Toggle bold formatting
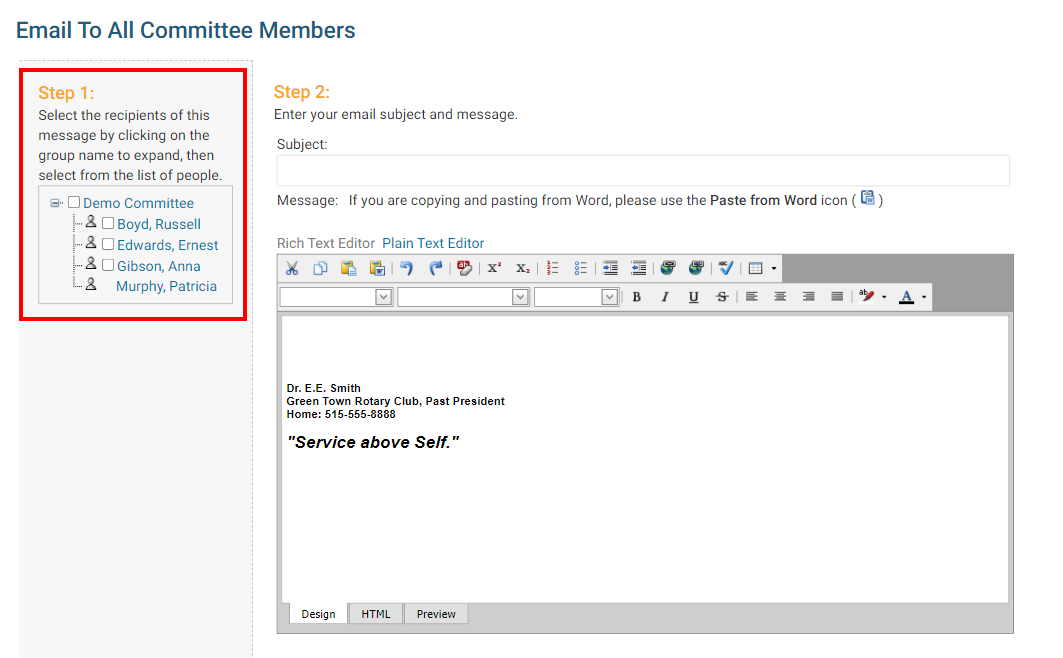This screenshot has height=658, width=1063. pyautogui.click(x=636, y=297)
